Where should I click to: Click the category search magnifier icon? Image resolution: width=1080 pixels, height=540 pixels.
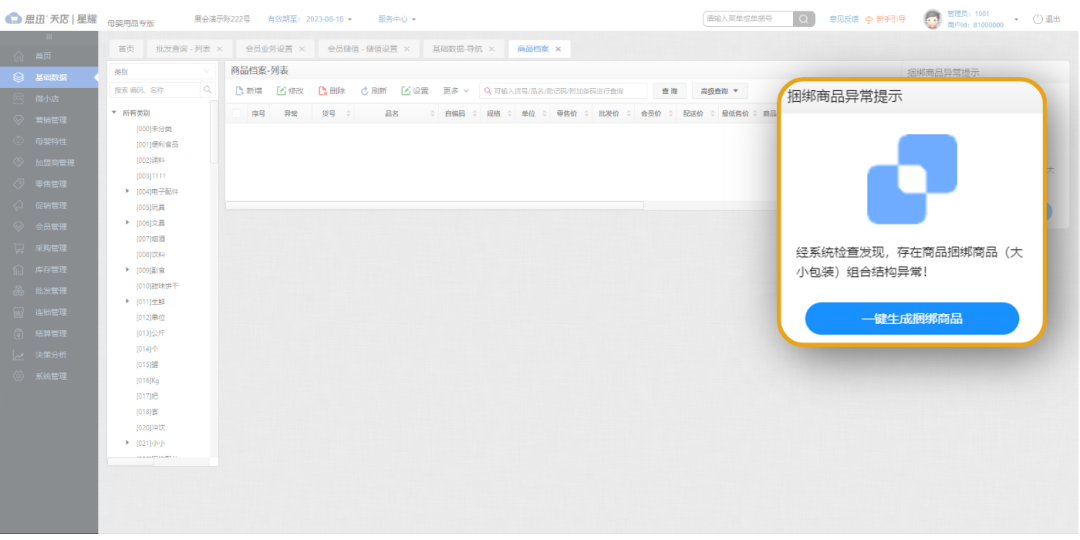click(208, 90)
